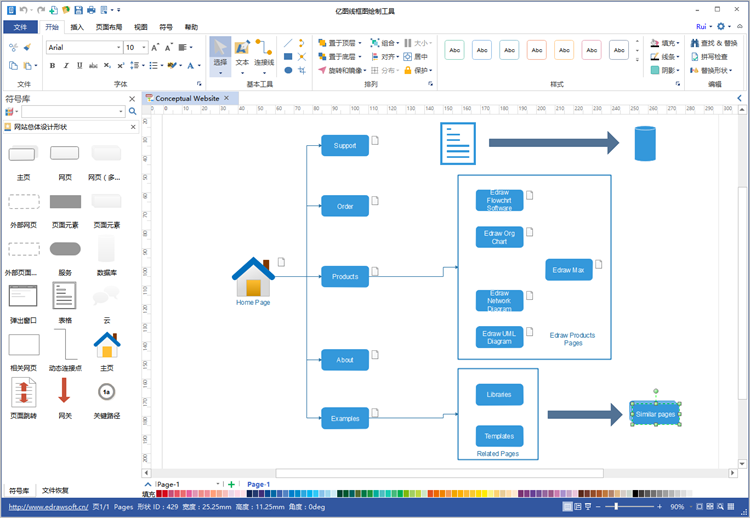Viewport: 750px width, 518px height.
Task: Toggle strikethrough formatting
Action: point(93,66)
